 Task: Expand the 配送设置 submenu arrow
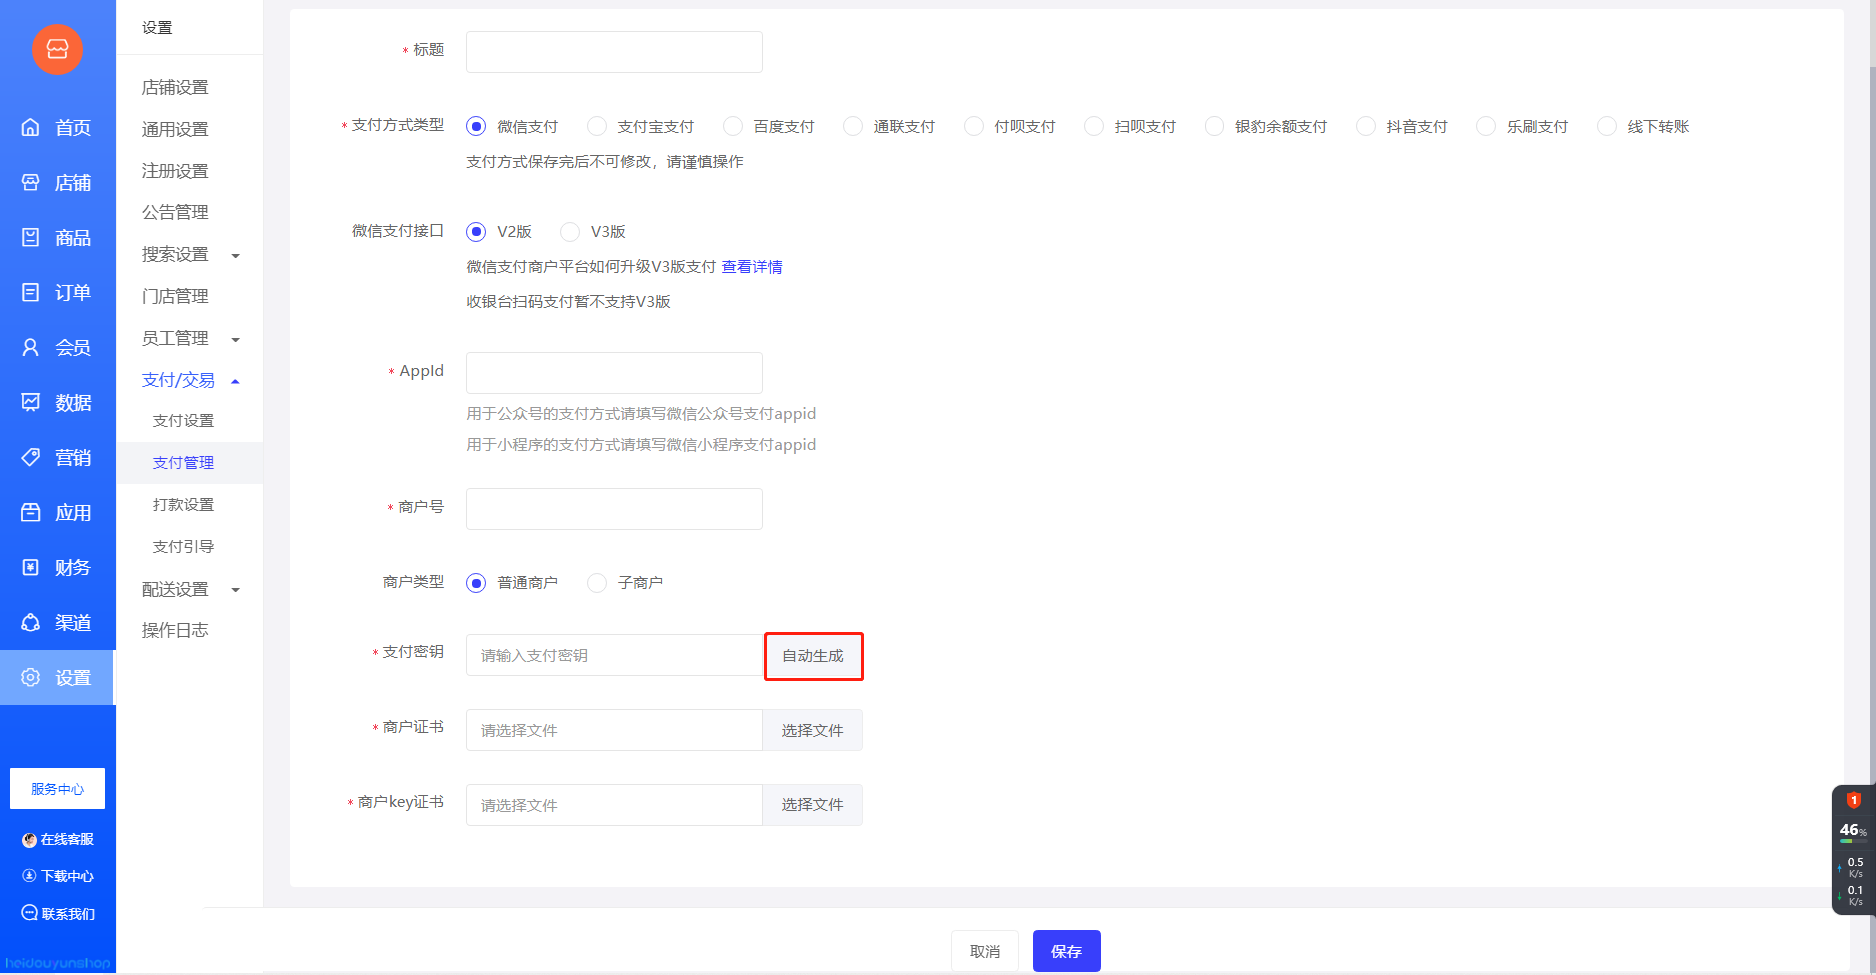pos(236,590)
